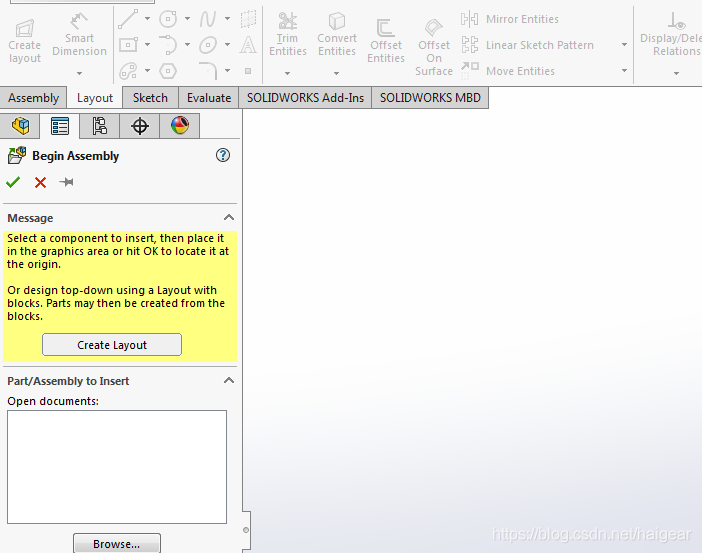
Task: Click the Create Layout button in Message
Action: [112, 345]
